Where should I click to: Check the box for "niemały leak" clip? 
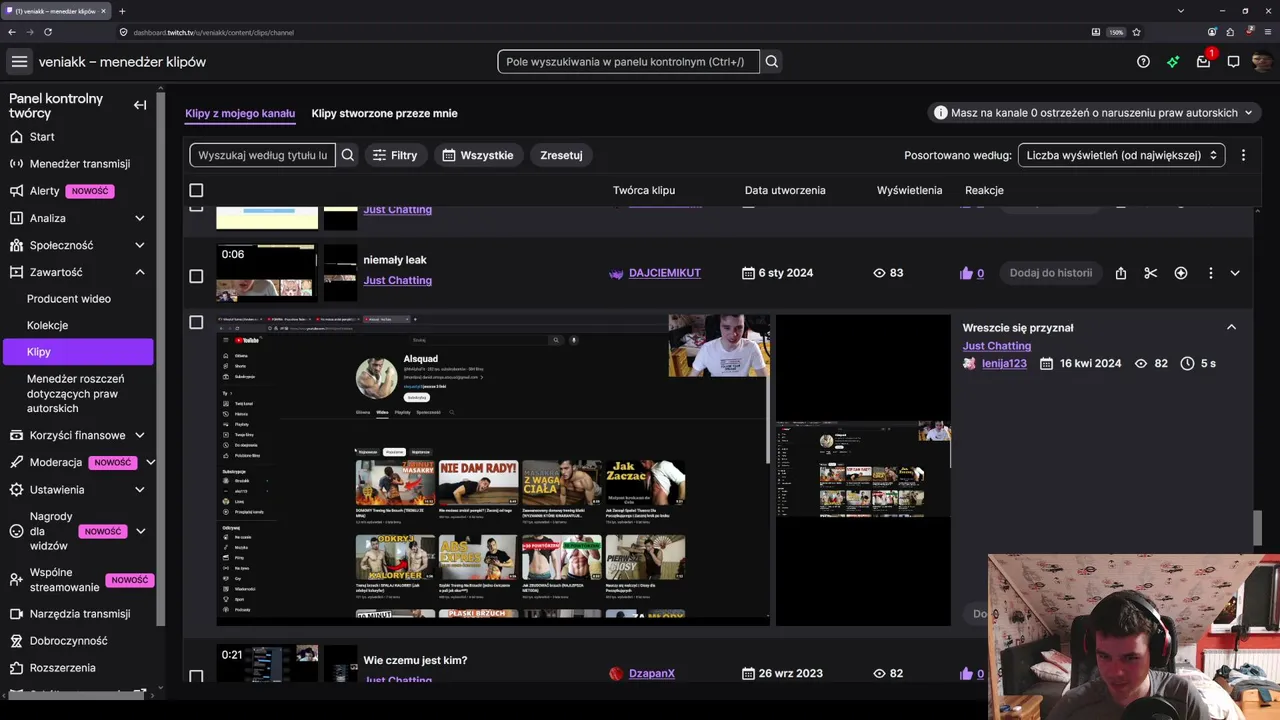pos(196,276)
